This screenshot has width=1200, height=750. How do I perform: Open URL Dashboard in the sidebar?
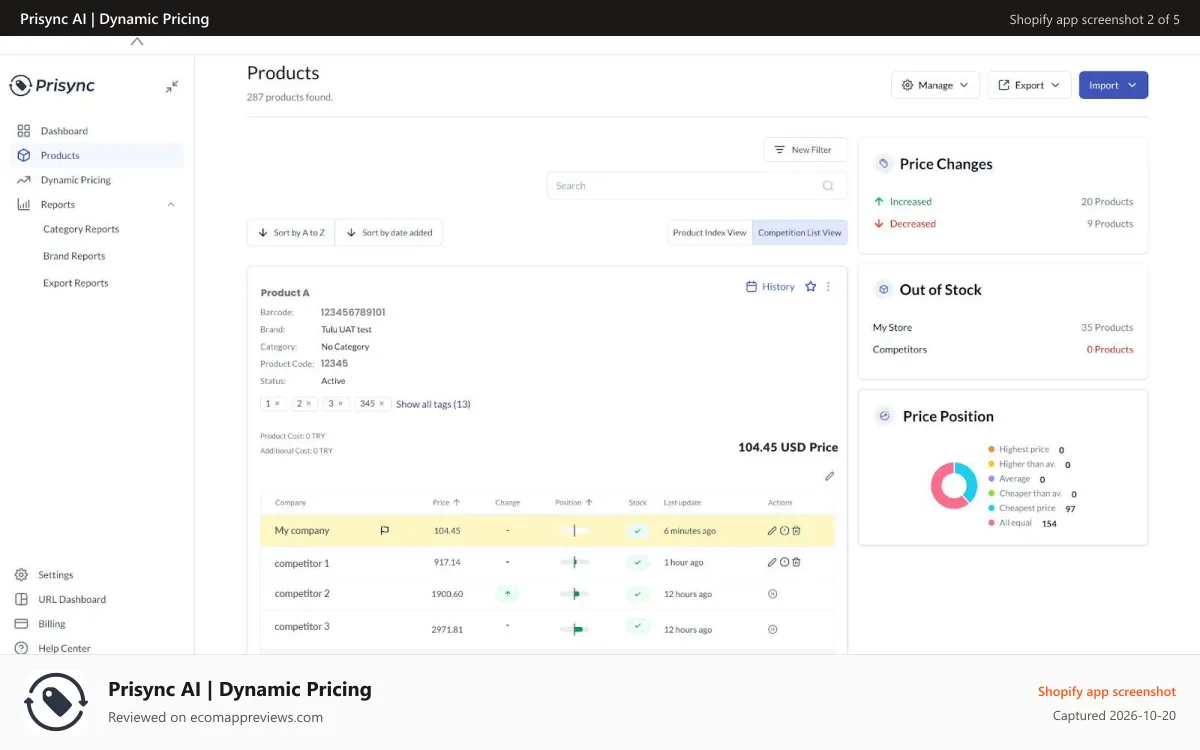(72, 599)
